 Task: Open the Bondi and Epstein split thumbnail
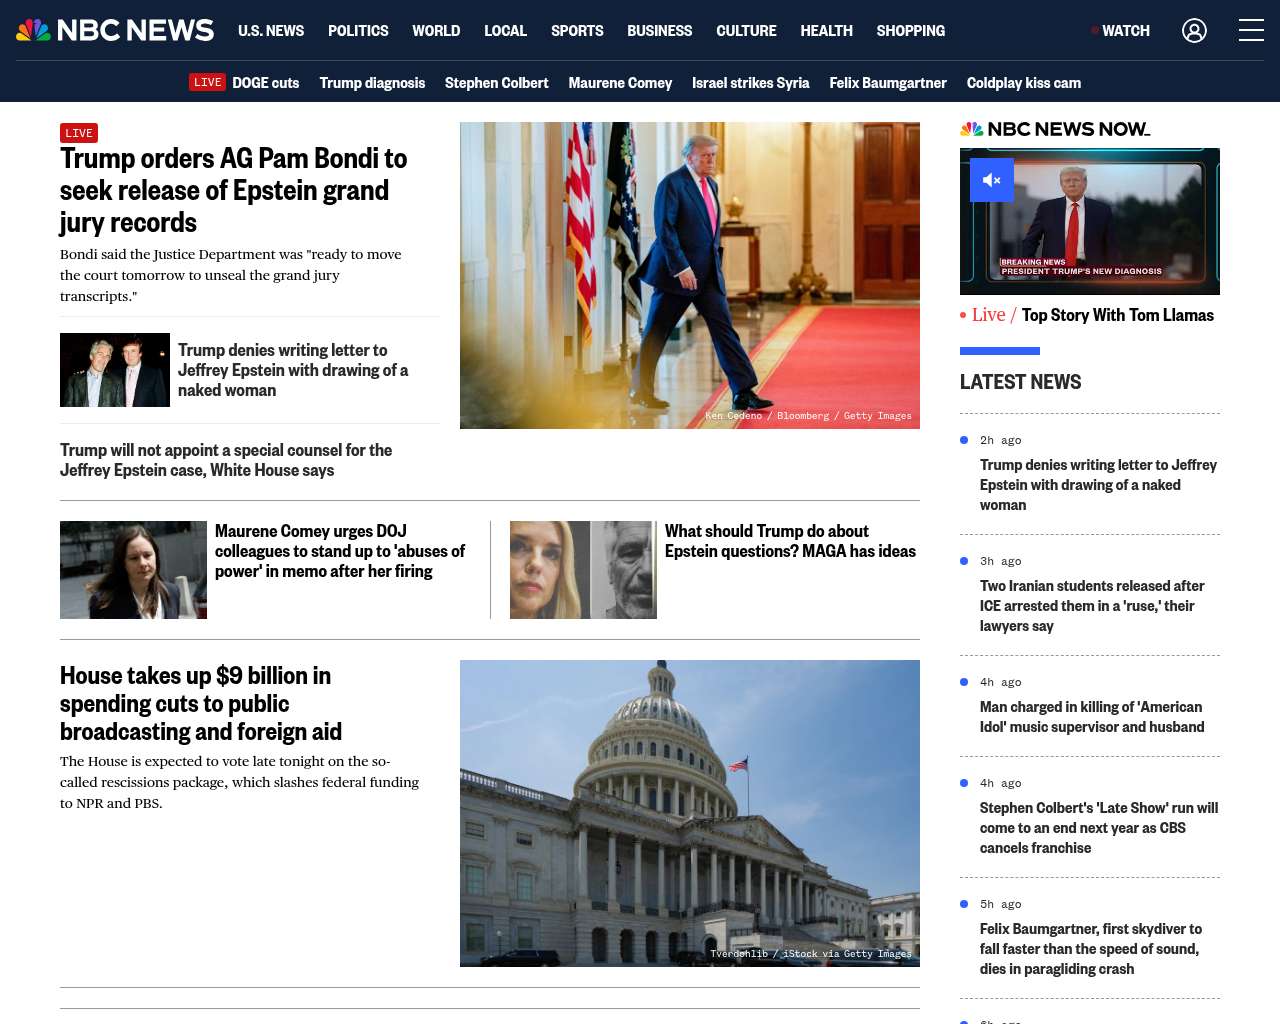coord(583,570)
